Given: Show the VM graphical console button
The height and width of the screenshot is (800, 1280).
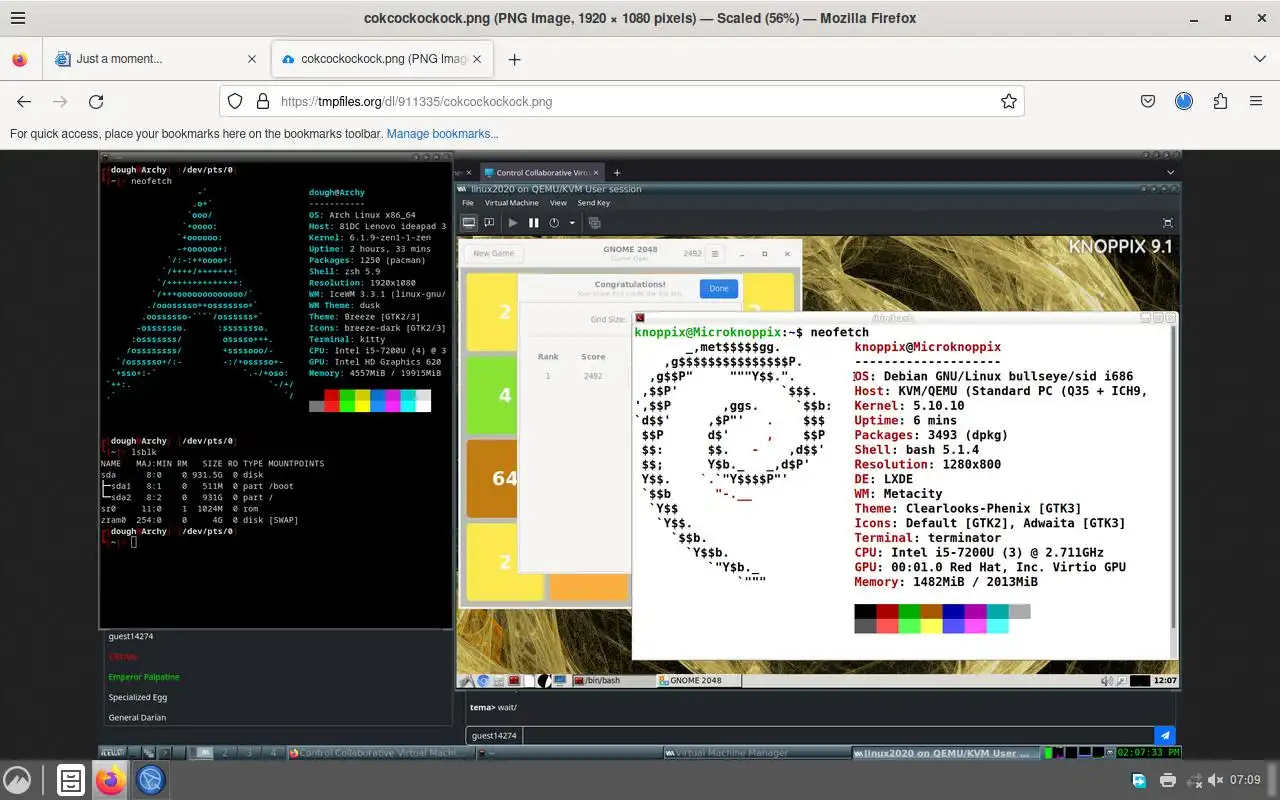Looking at the screenshot, I should click(468, 223).
